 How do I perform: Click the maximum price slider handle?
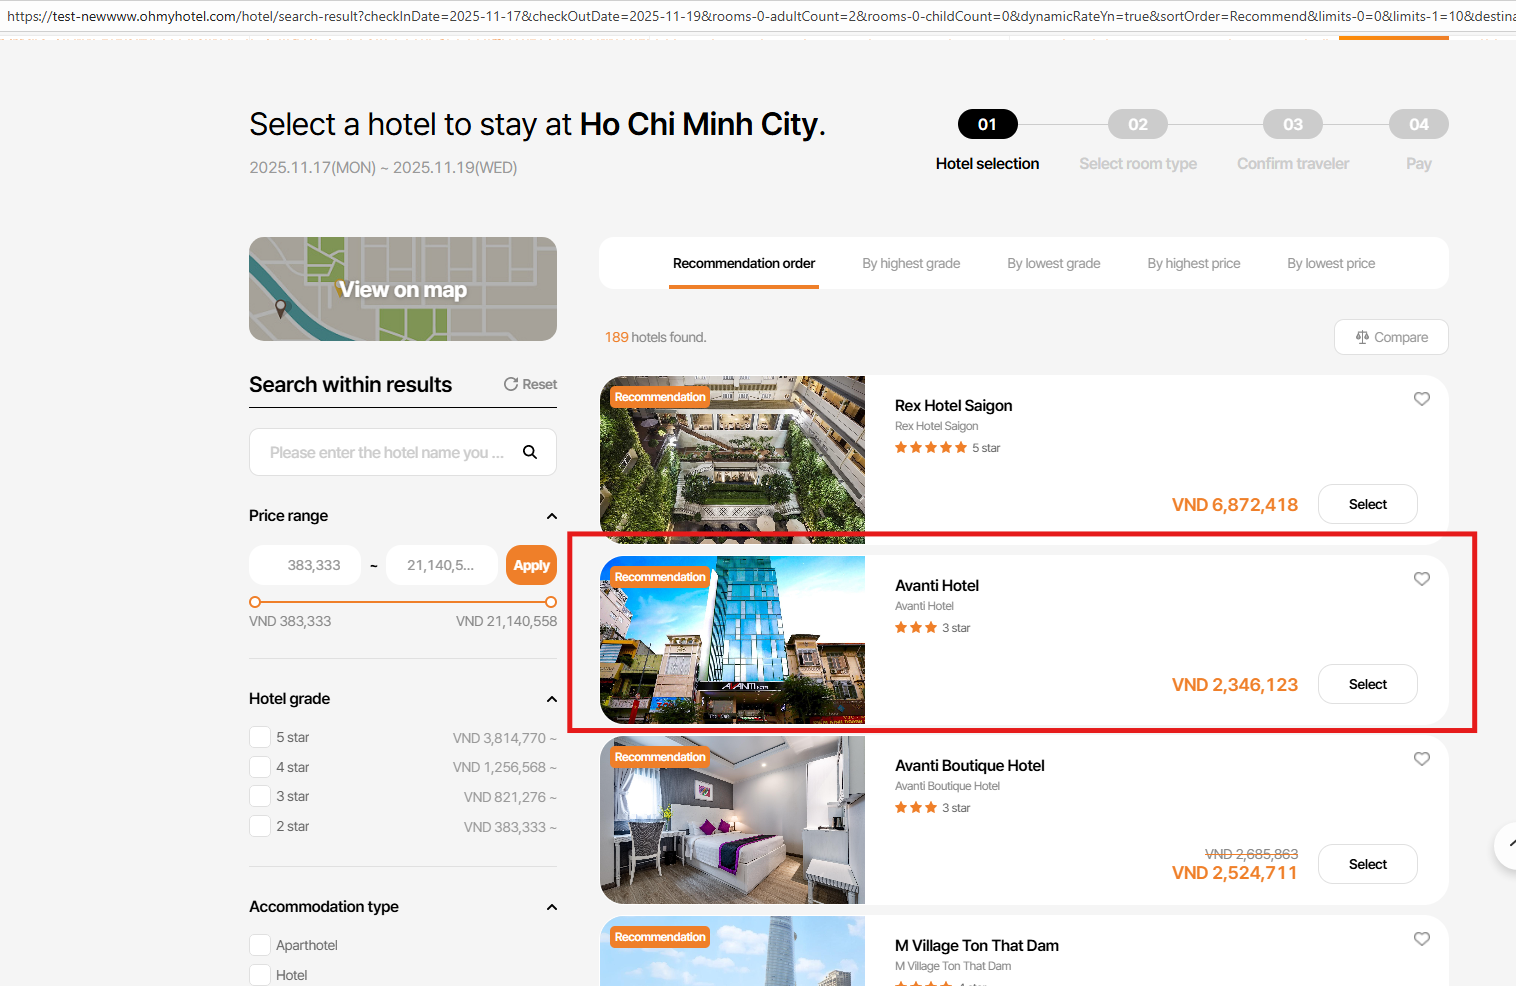point(551,602)
